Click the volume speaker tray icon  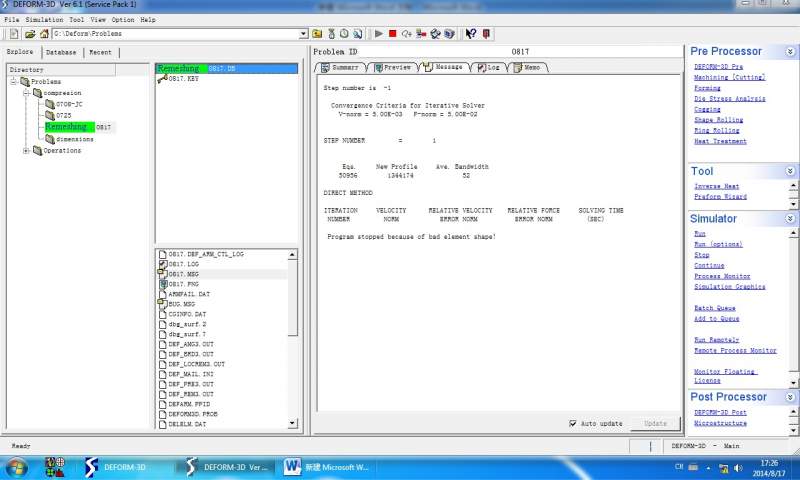[738, 468]
